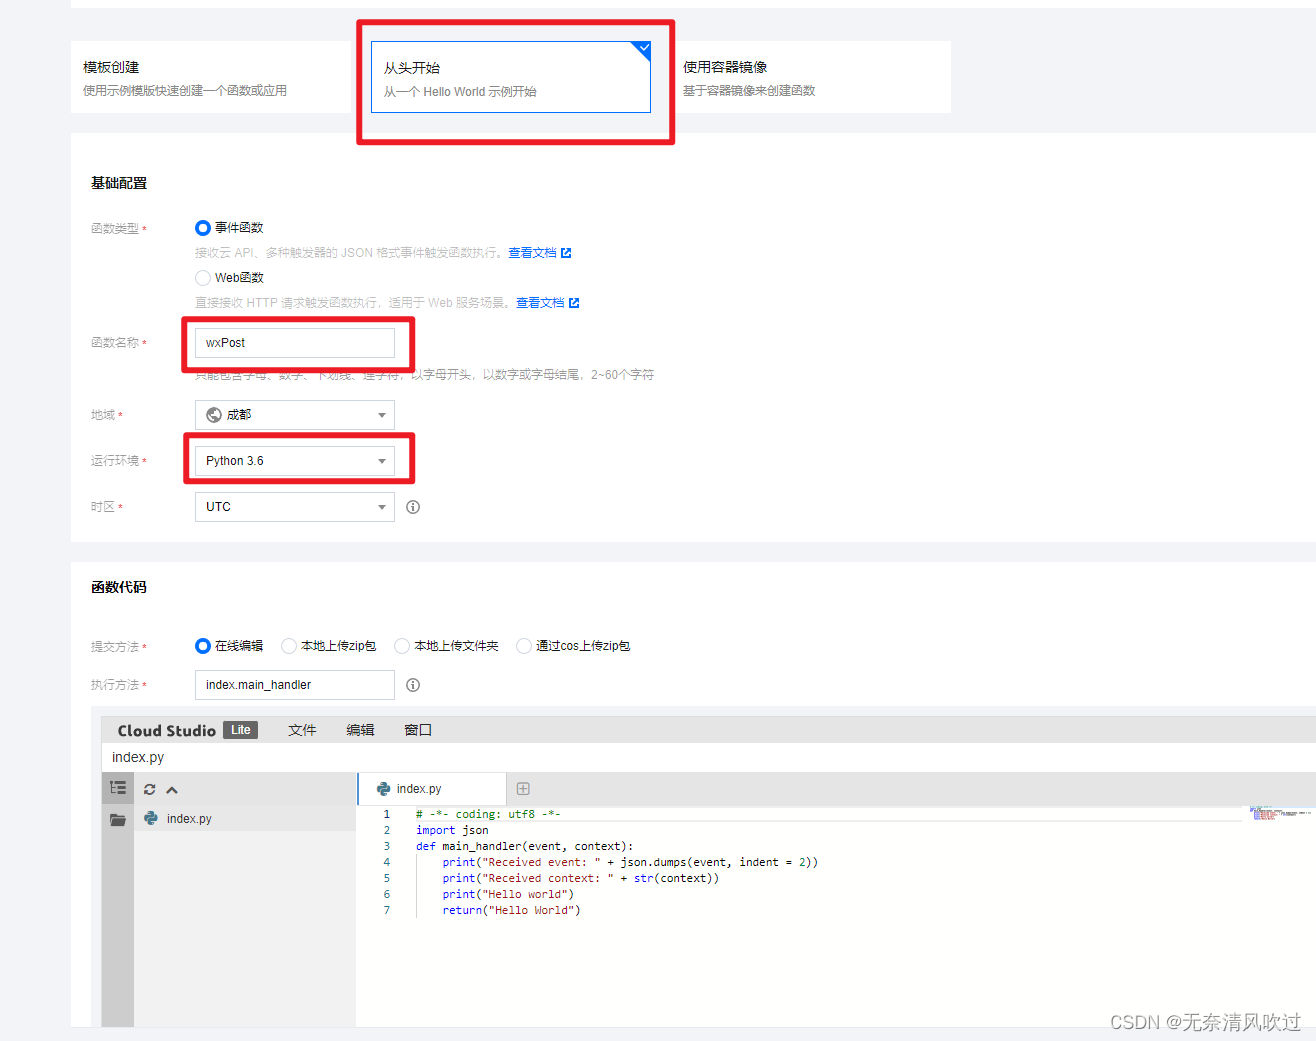Show the info tooltip next to the UTC timezone

pyautogui.click(x=413, y=507)
